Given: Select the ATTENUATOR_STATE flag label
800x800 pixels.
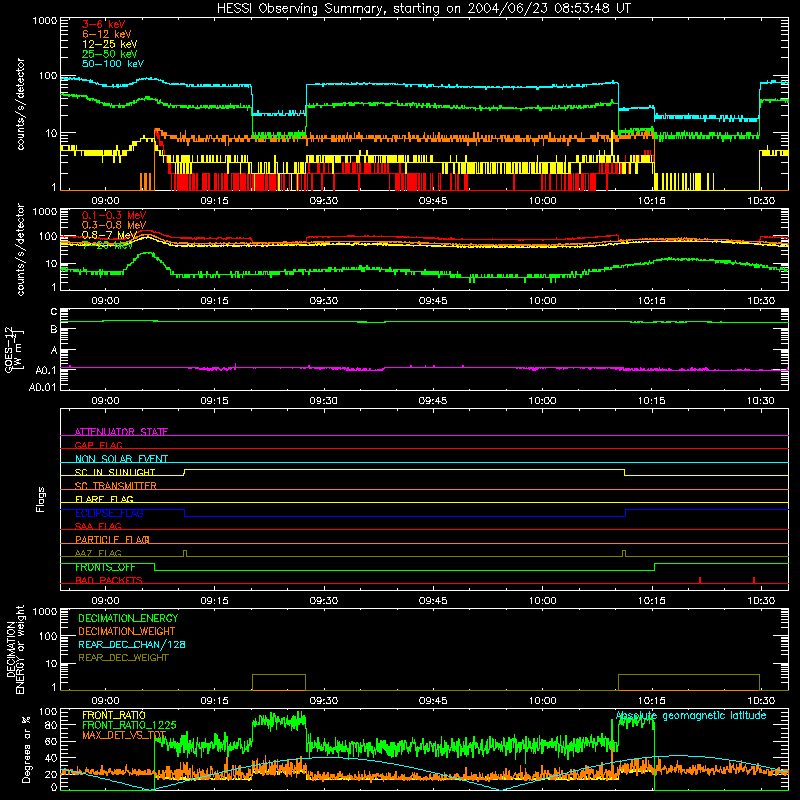Looking at the screenshot, I should 121,432.
